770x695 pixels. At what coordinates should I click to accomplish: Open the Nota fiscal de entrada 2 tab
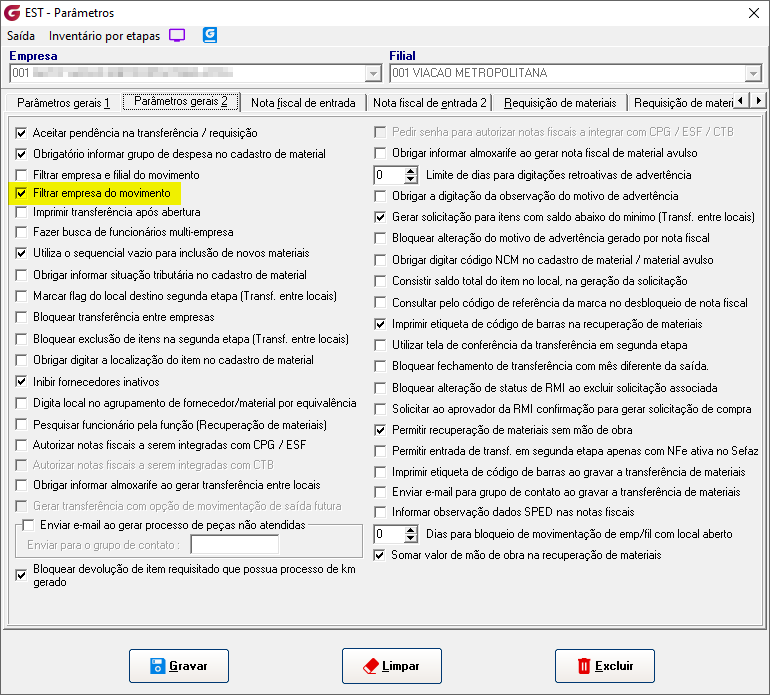429,103
